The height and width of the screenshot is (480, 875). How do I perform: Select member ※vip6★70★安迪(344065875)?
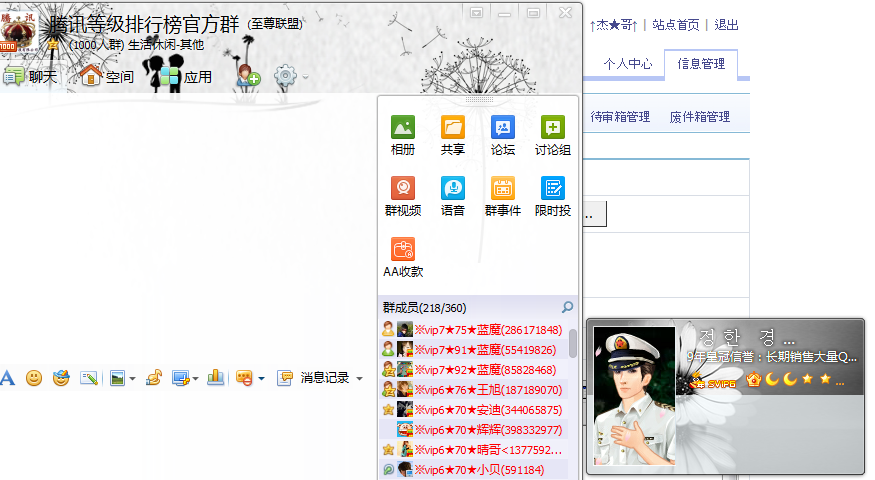tap(473, 410)
